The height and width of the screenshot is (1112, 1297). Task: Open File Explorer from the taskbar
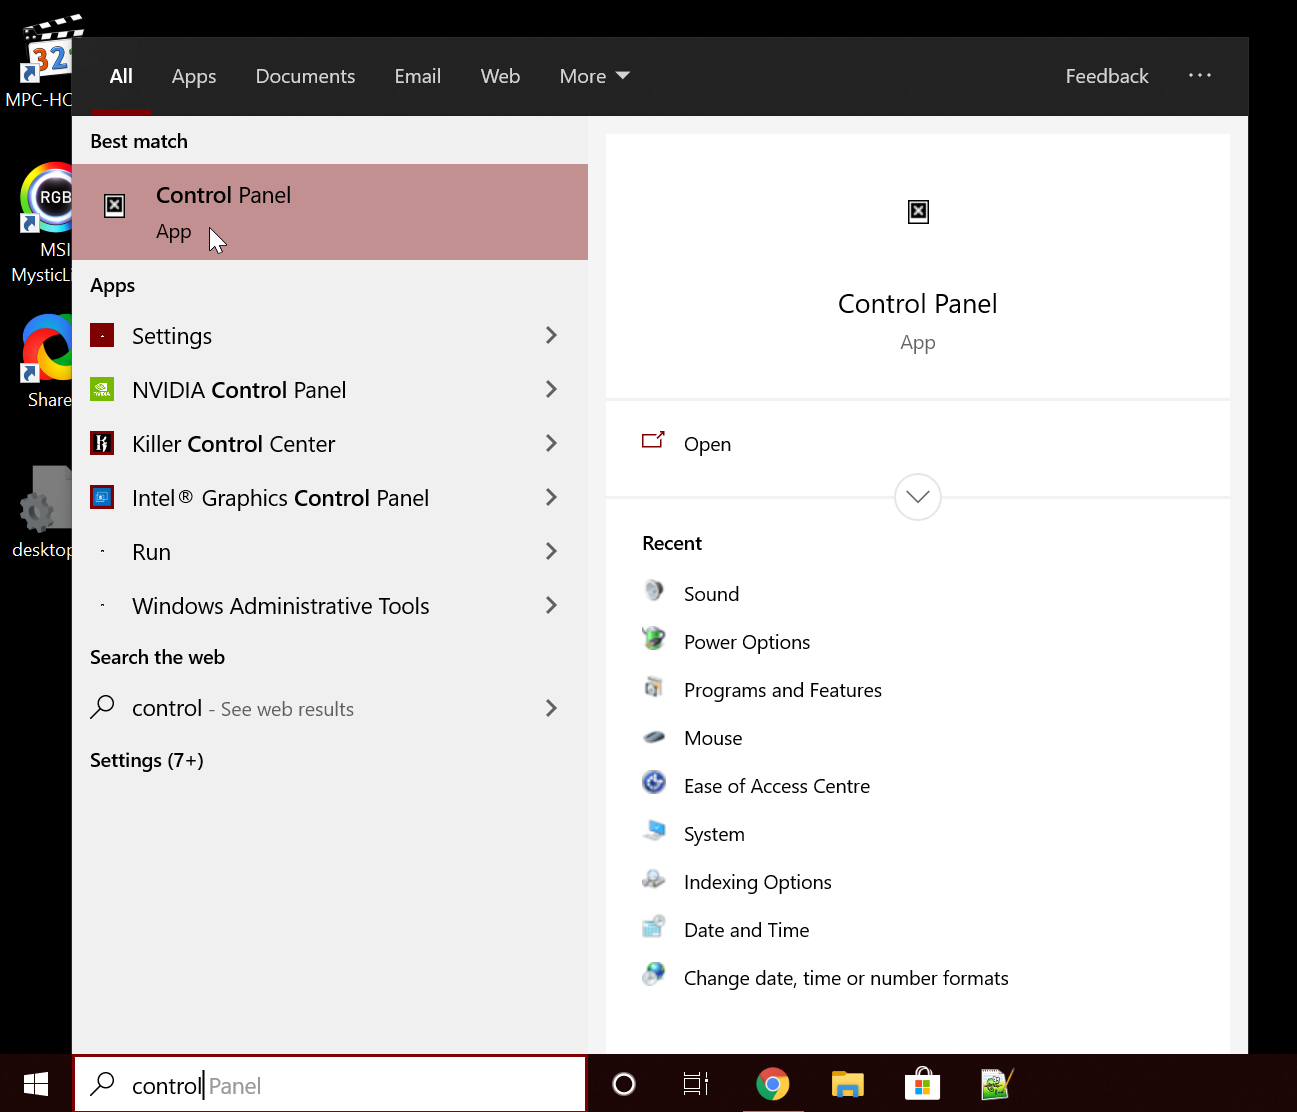tap(847, 1084)
